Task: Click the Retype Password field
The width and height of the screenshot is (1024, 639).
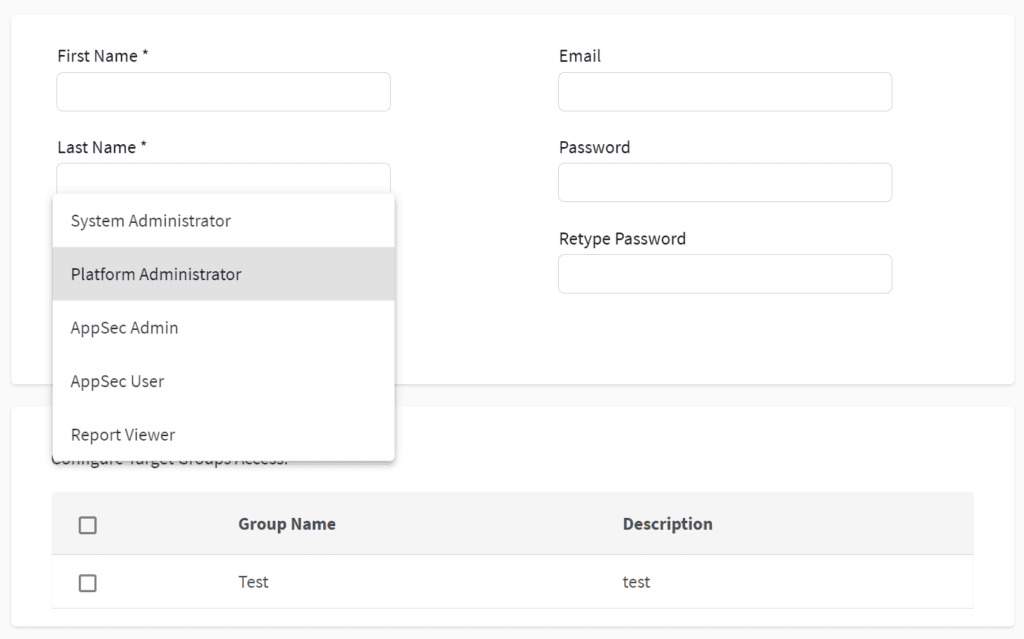Action: (x=725, y=274)
